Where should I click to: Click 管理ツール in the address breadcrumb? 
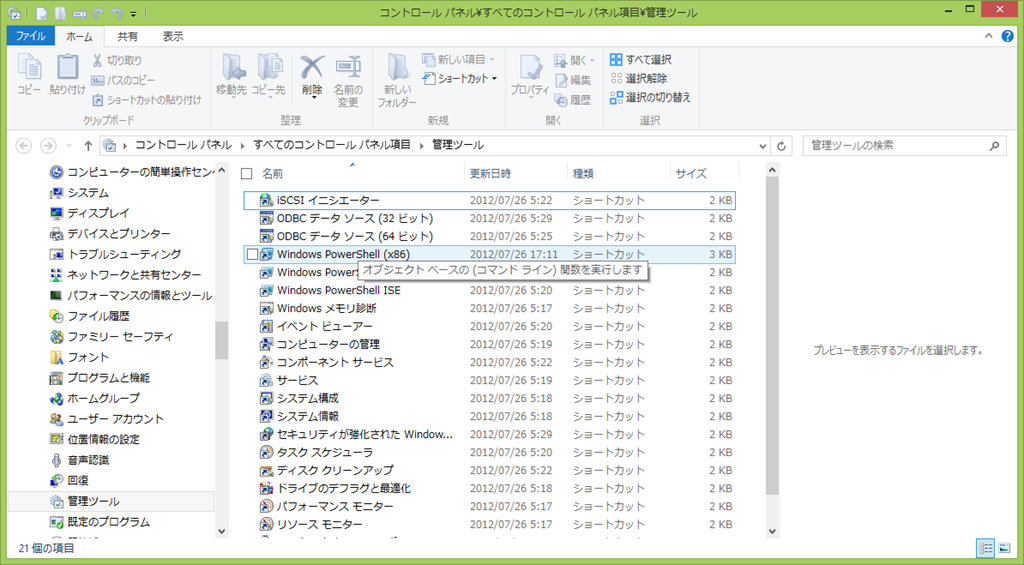tap(458, 145)
